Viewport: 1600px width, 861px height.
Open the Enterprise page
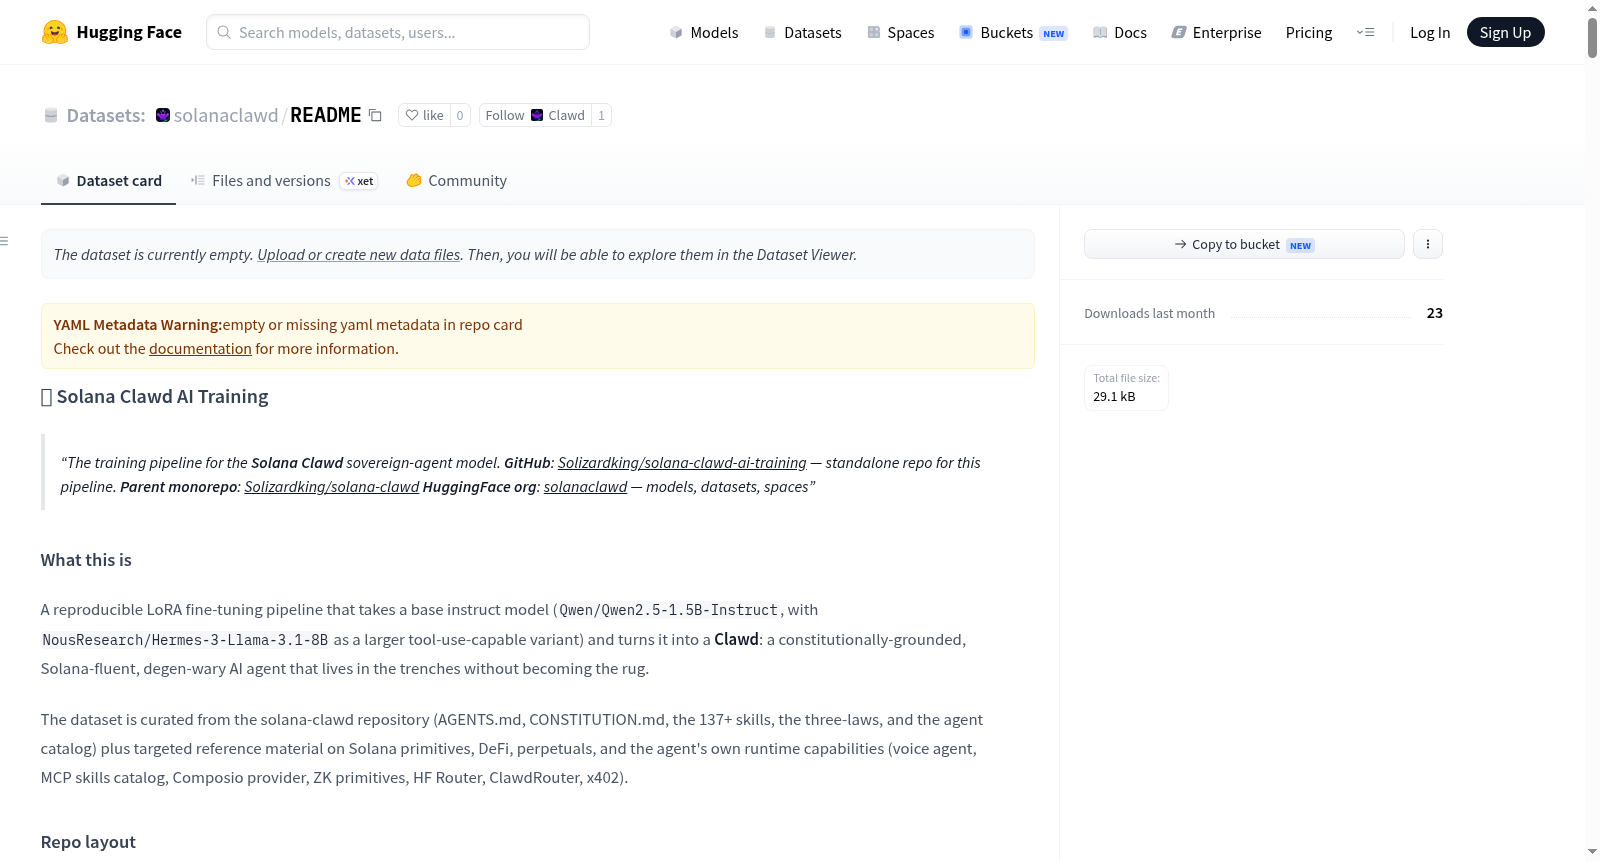1216,32
